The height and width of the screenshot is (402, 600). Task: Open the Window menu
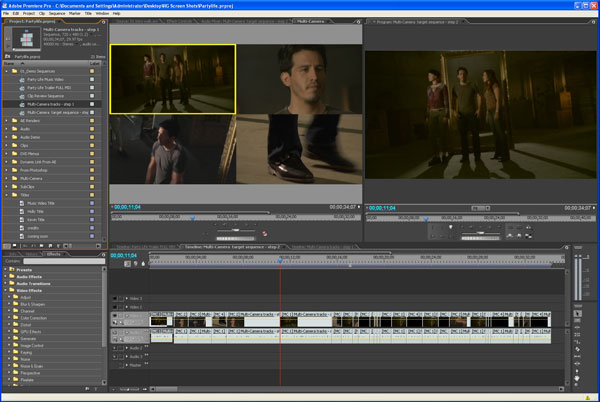(102, 13)
